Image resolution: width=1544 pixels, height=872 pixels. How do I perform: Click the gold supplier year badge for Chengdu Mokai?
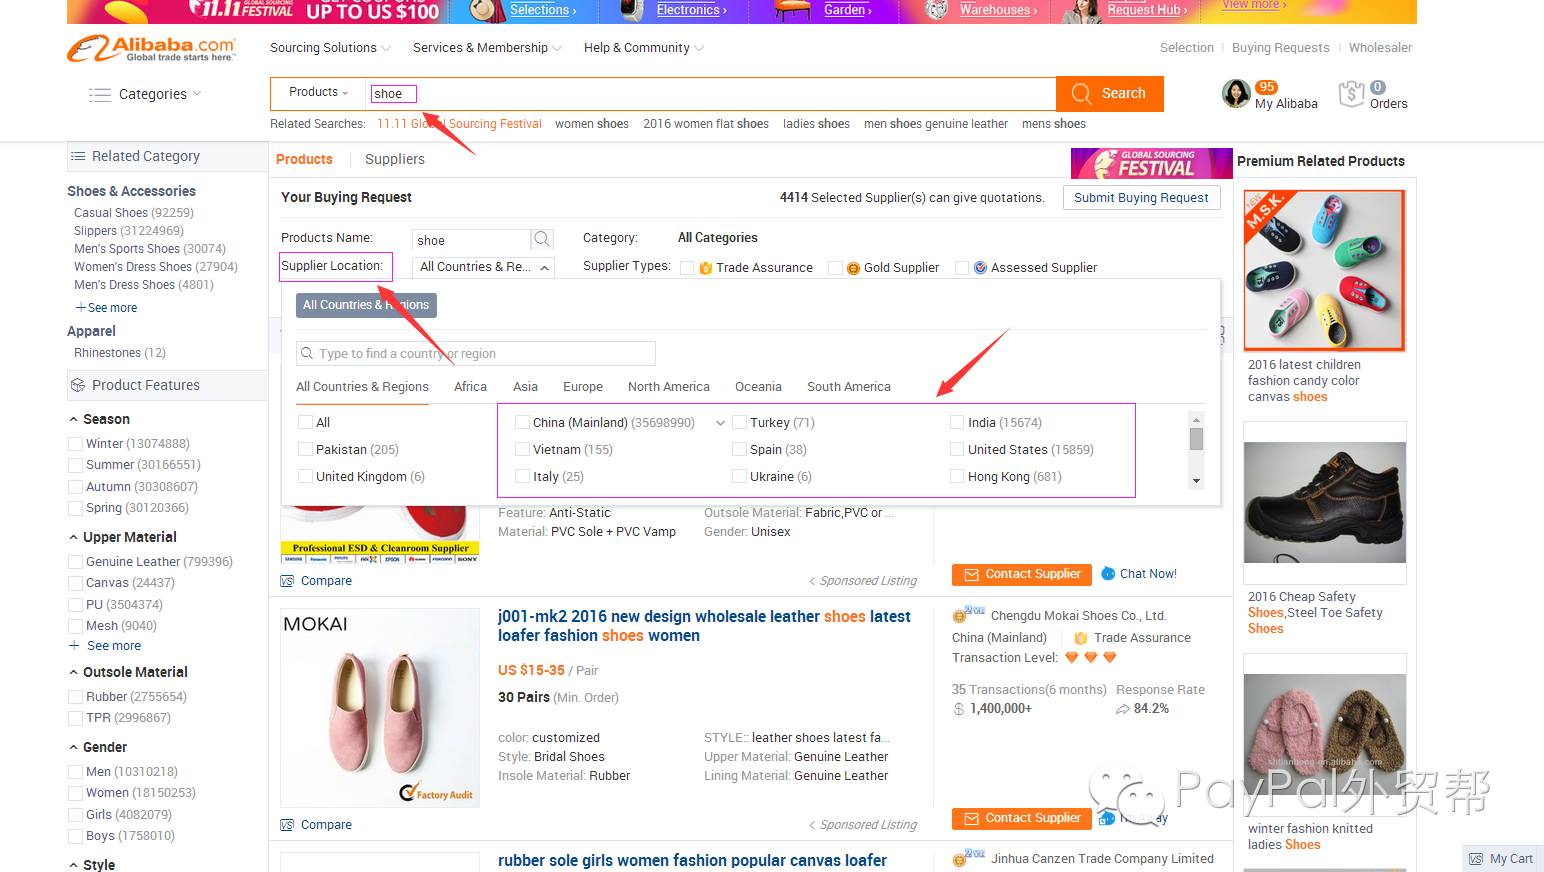pyautogui.click(x=968, y=614)
